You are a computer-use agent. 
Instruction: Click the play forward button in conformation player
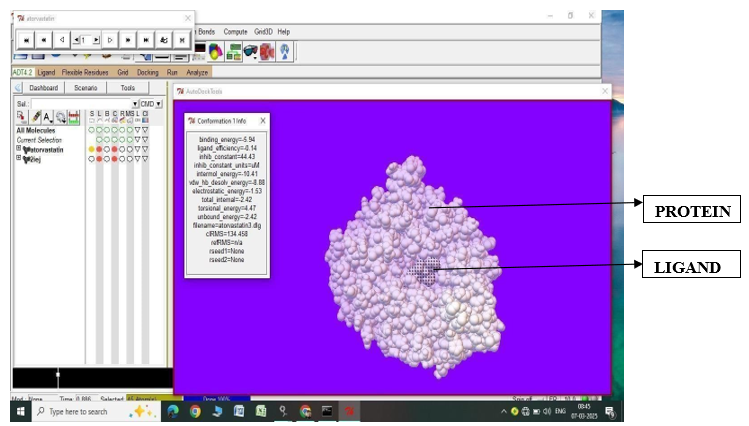point(110,39)
